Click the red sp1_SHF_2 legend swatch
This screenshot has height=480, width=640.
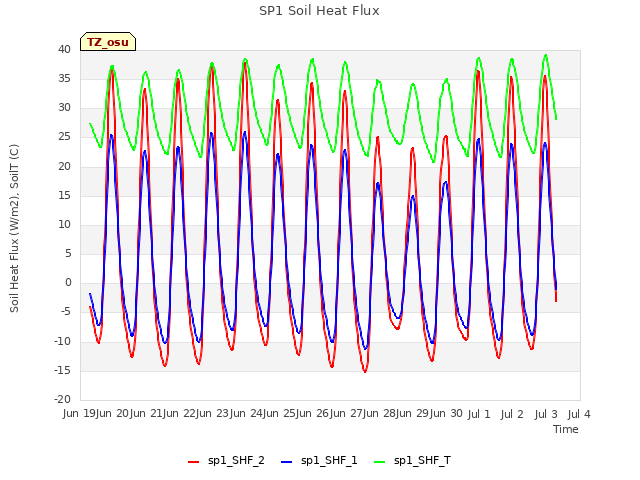[x=193, y=462]
